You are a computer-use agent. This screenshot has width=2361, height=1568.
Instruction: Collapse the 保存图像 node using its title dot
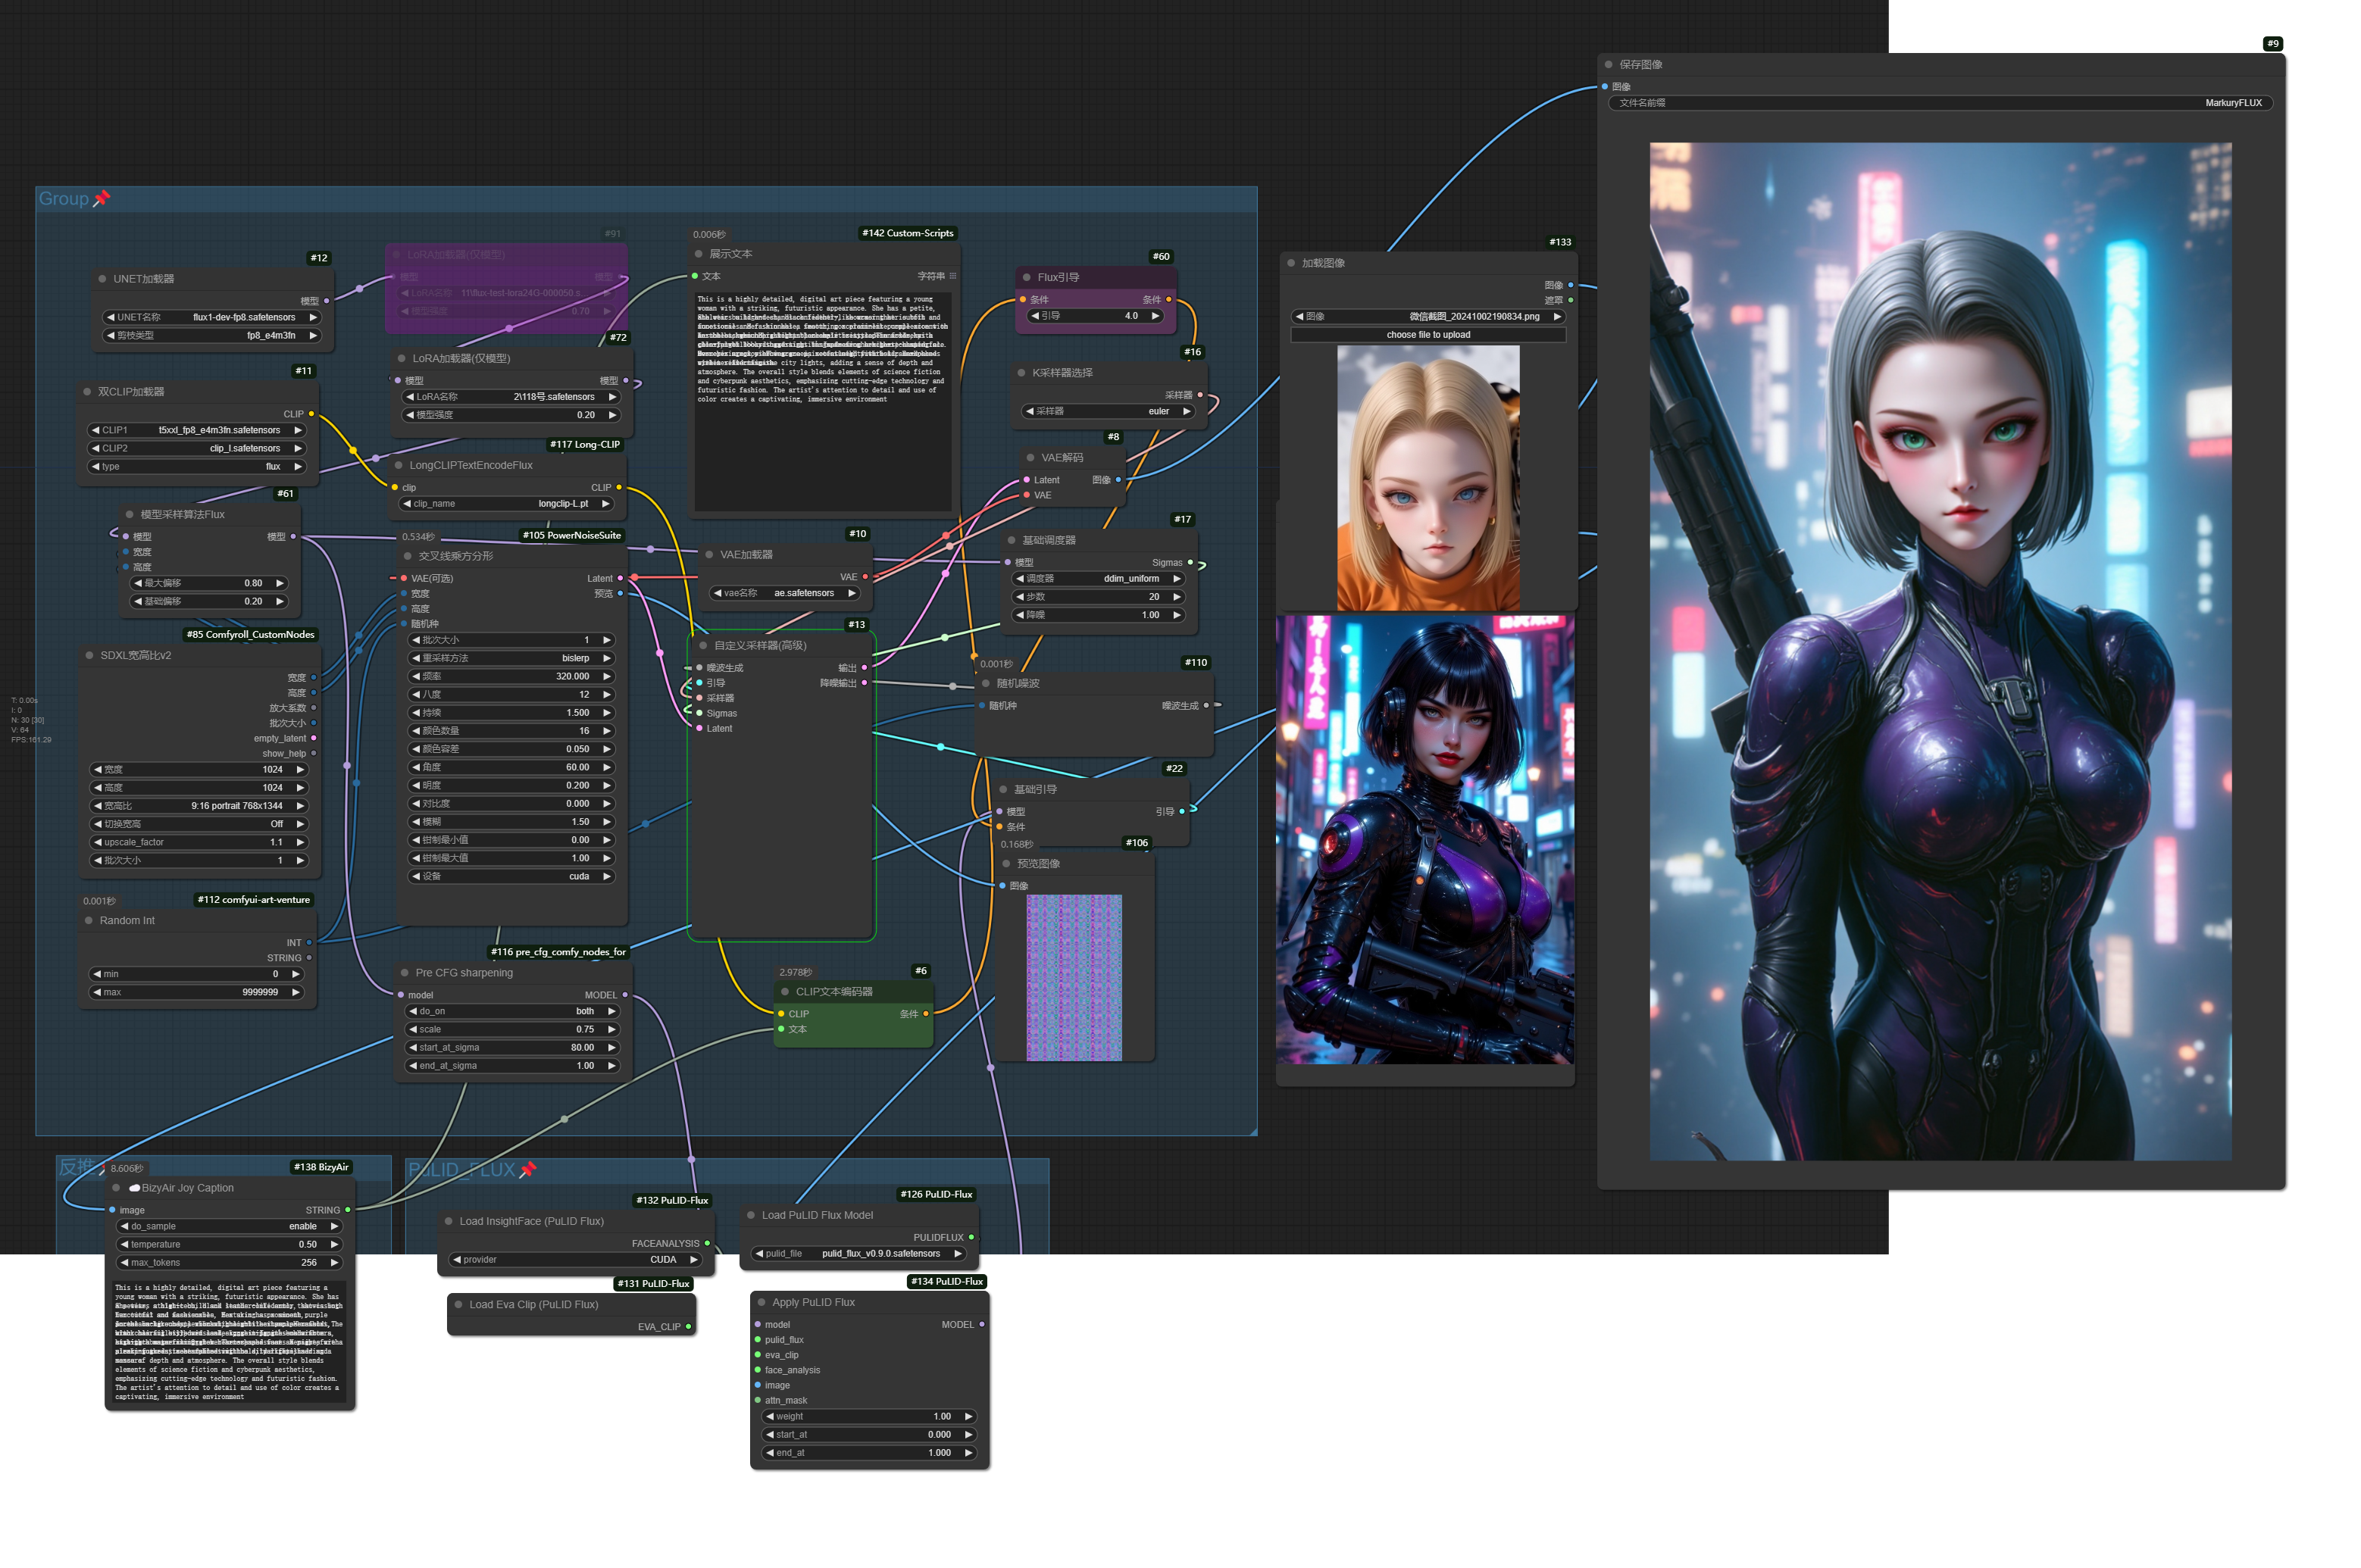1609,65
